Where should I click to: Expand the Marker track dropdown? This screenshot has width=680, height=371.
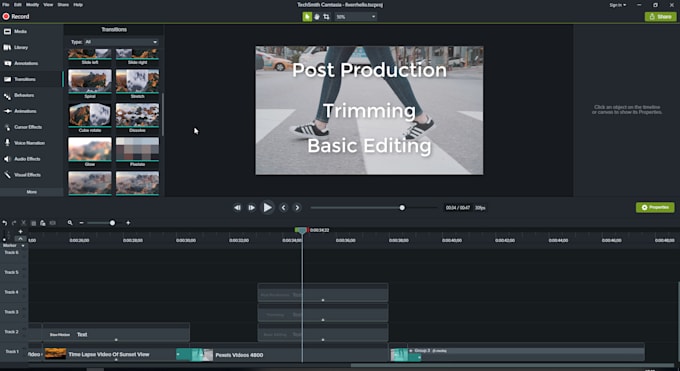(x=23, y=246)
